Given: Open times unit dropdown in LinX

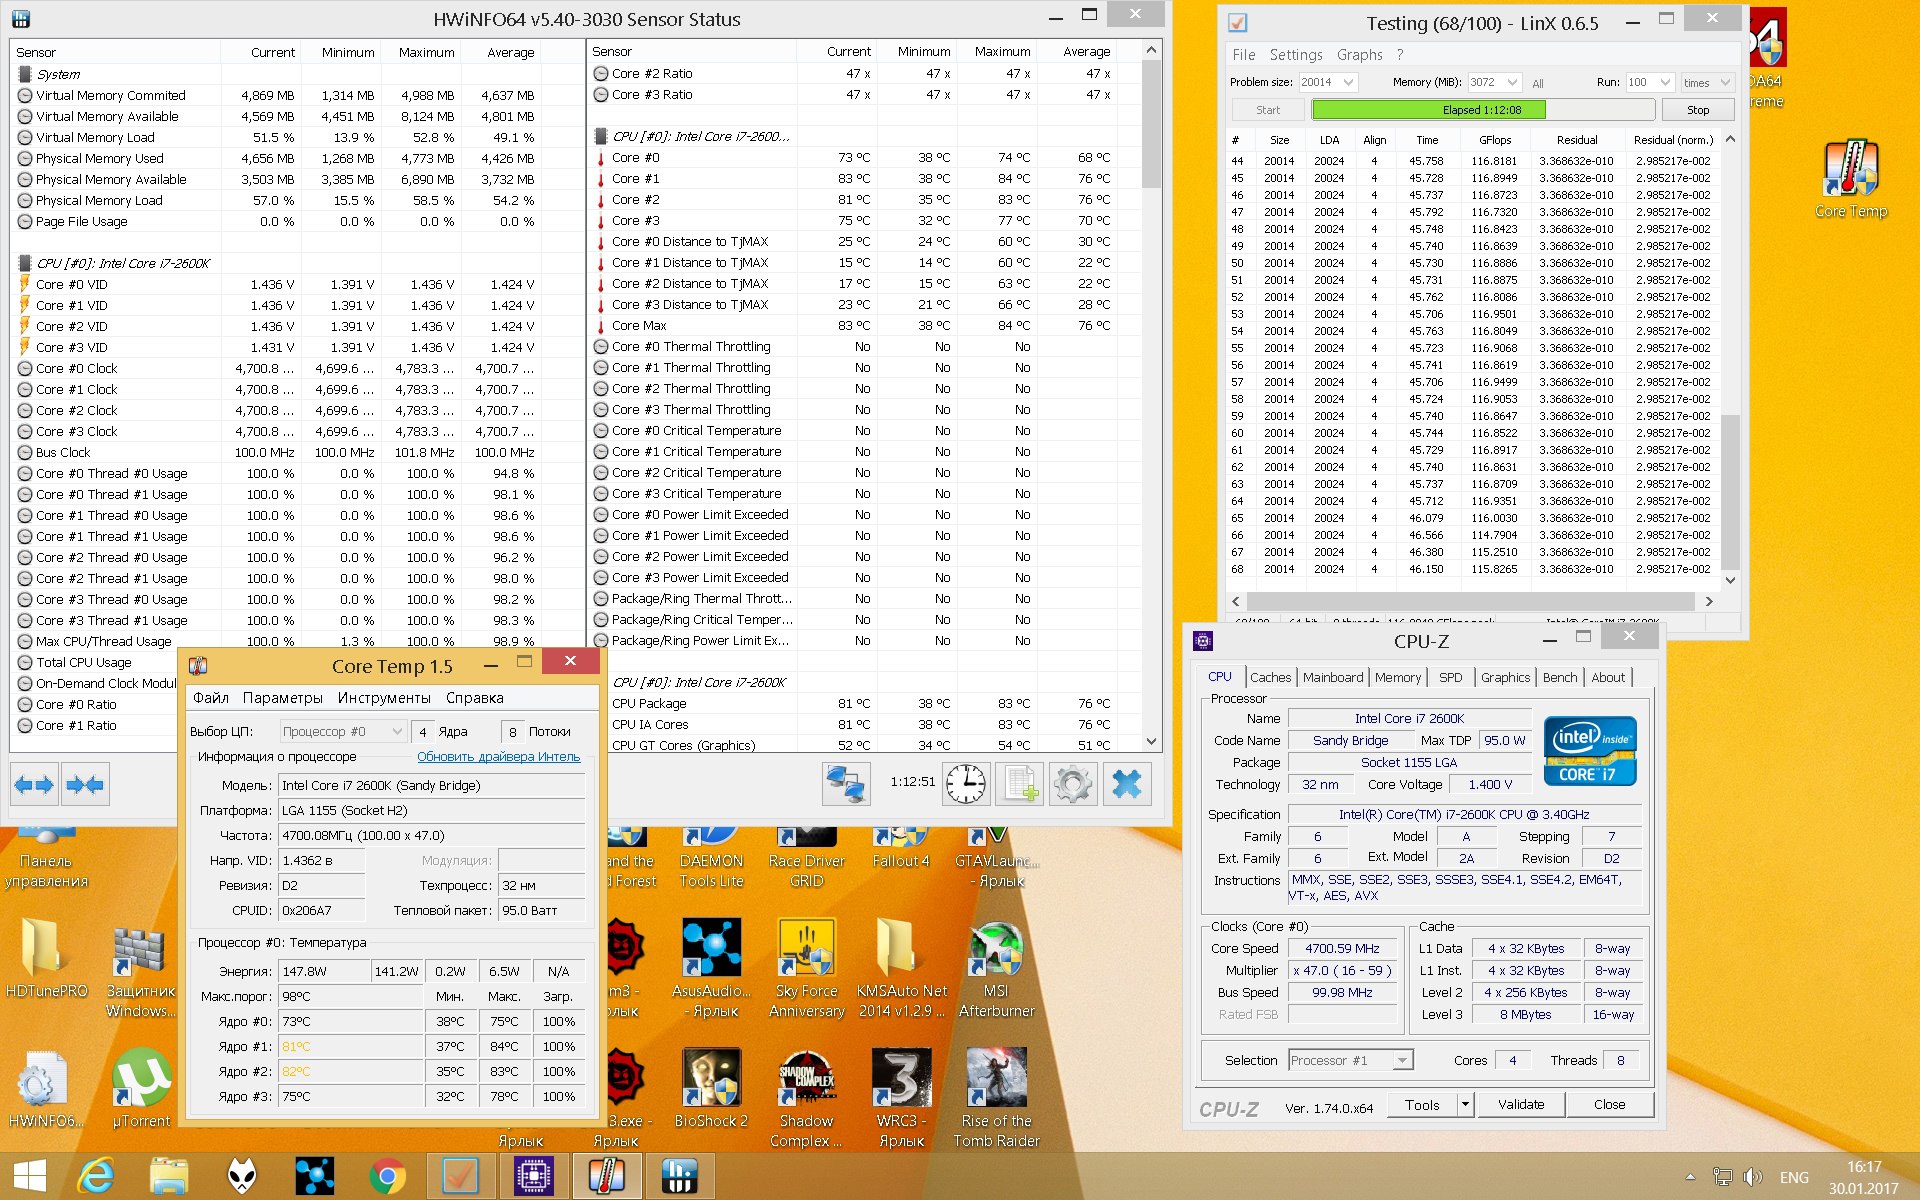Looking at the screenshot, I should pyautogui.click(x=1707, y=82).
